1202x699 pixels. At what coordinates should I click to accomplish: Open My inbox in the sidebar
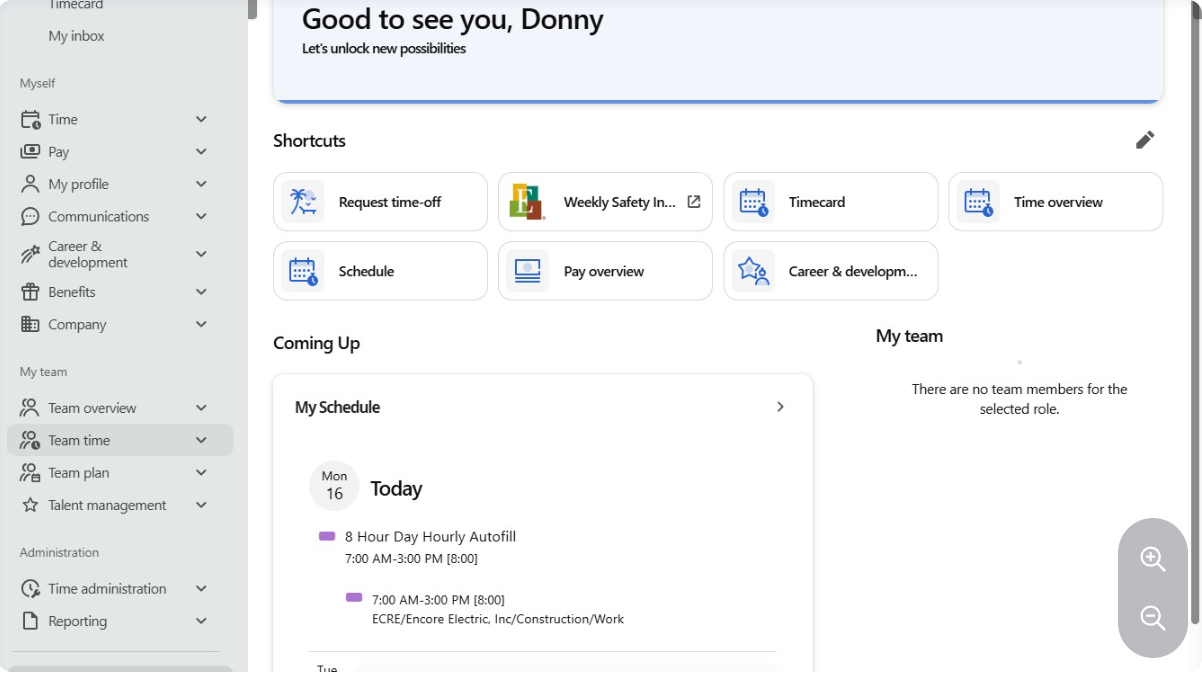[x=76, y=36]
